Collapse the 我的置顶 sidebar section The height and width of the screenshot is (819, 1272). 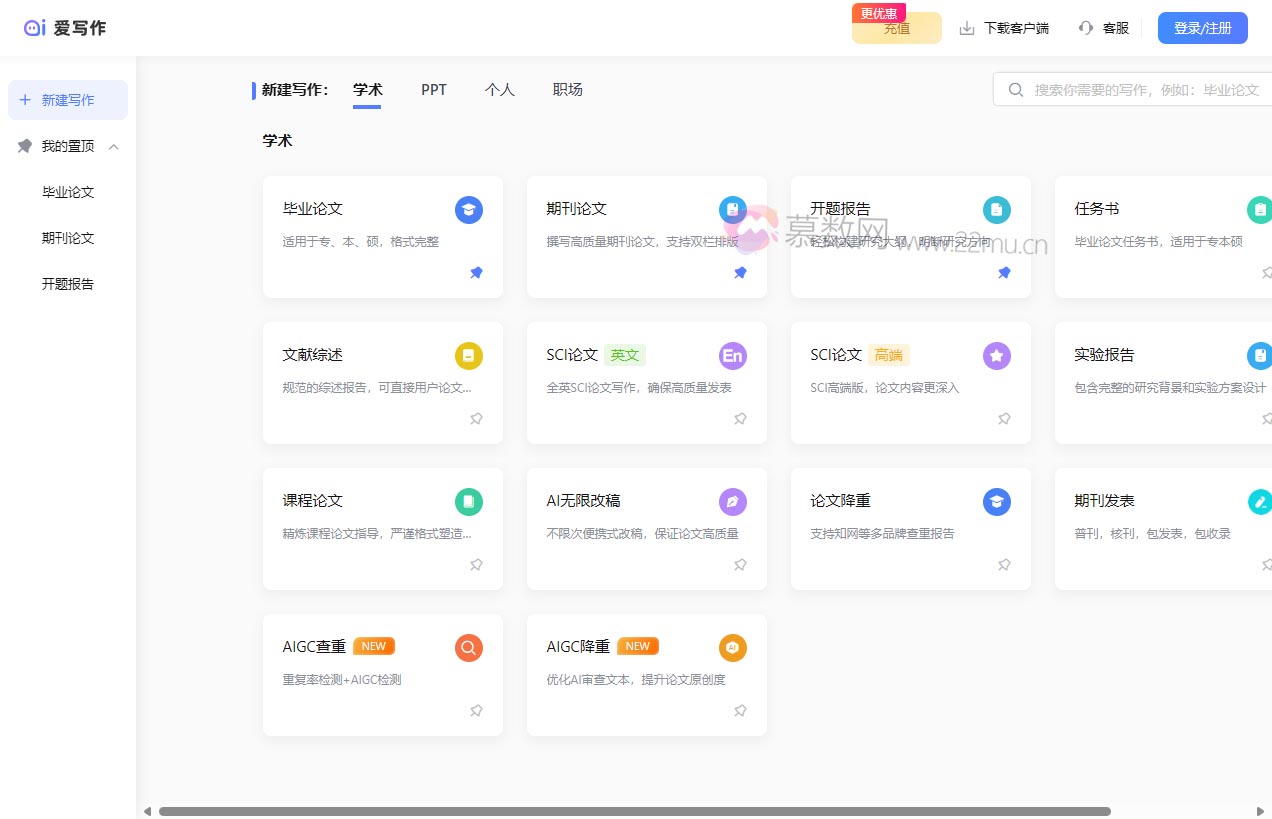[x=114, y=147]
